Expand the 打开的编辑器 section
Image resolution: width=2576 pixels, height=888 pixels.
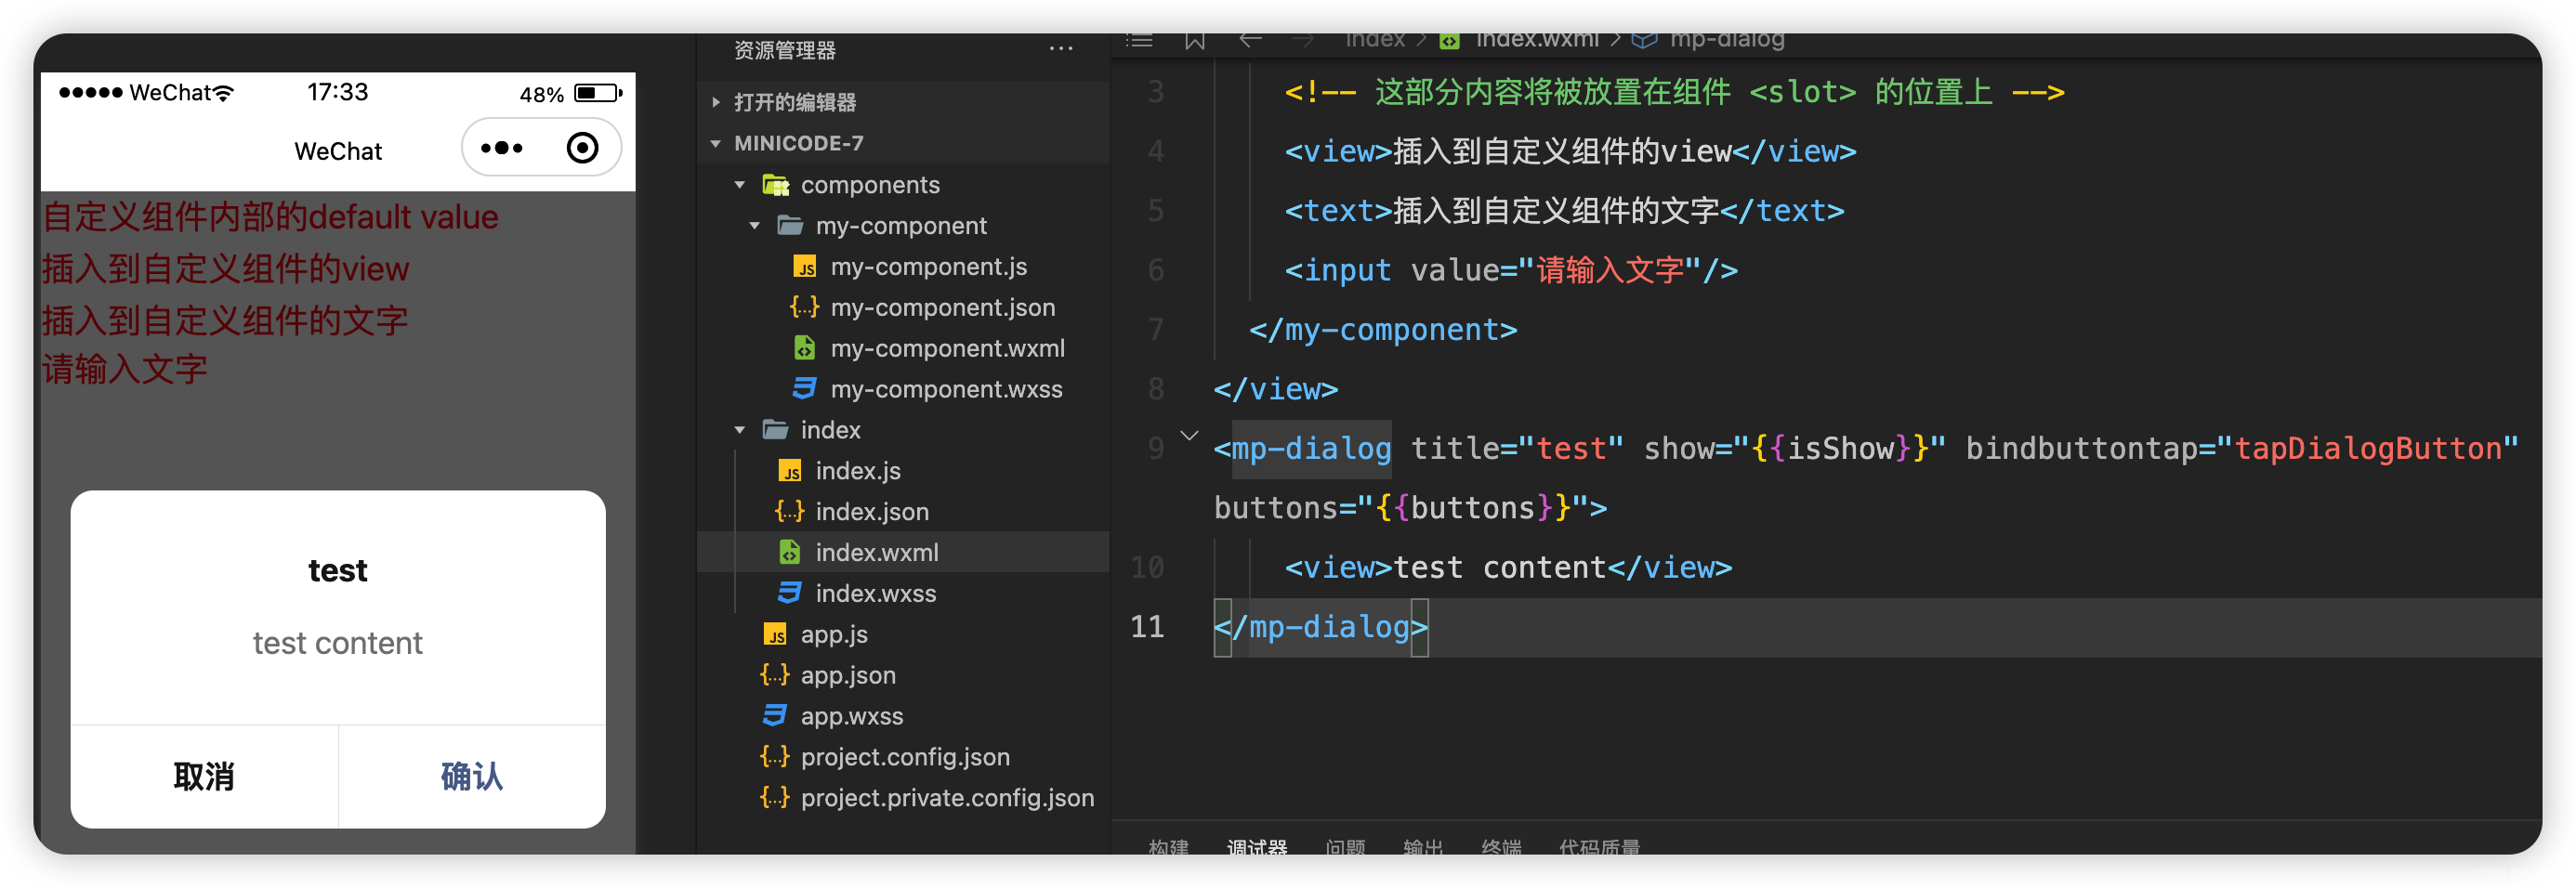[x=716, y=102]
